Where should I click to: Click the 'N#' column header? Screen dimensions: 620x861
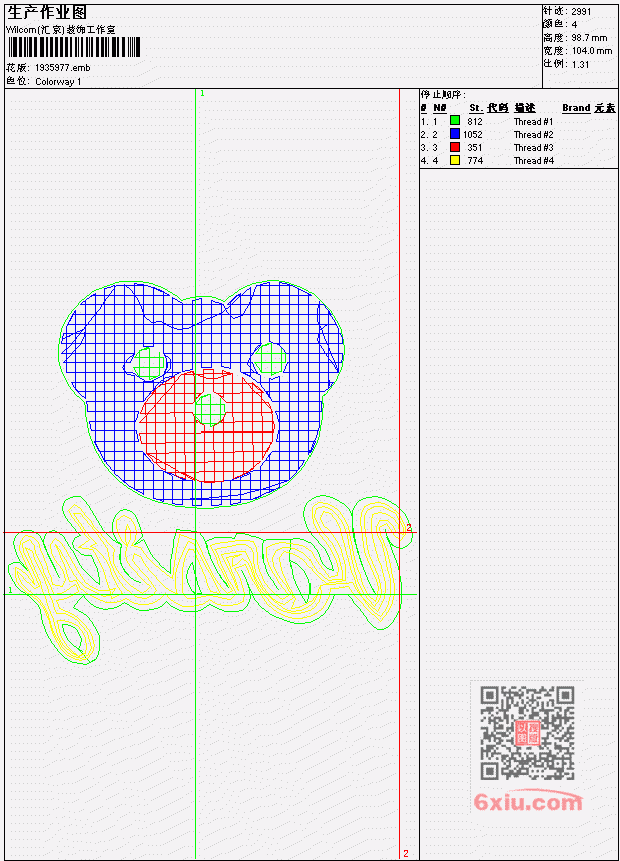coord(439,108)
